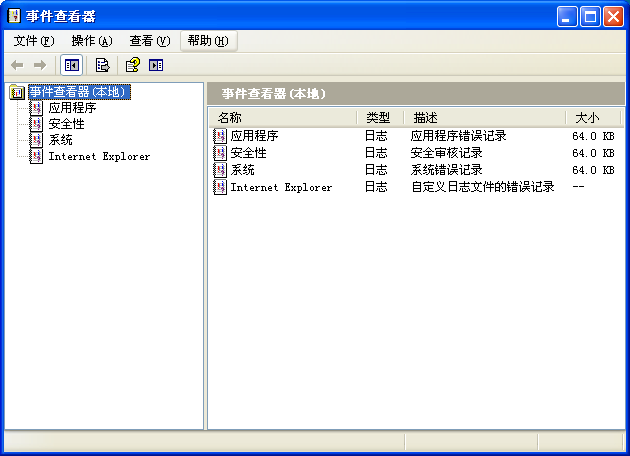Click the 应用程序错误记录 description text

(458, 136)
